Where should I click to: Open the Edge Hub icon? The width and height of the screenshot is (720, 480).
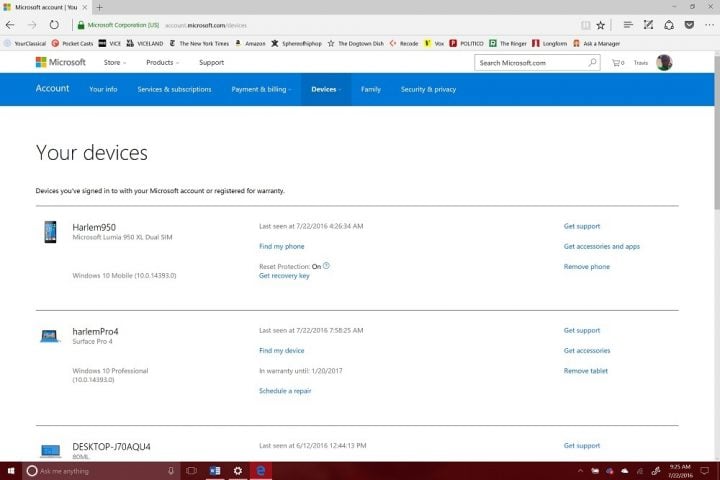click(x=628, y=25)
